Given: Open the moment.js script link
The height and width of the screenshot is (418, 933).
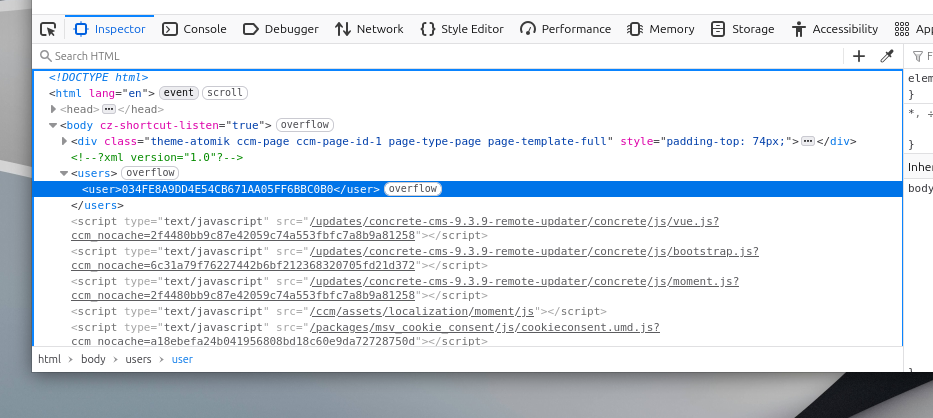Looking at the screenshot, I should 405,288.
